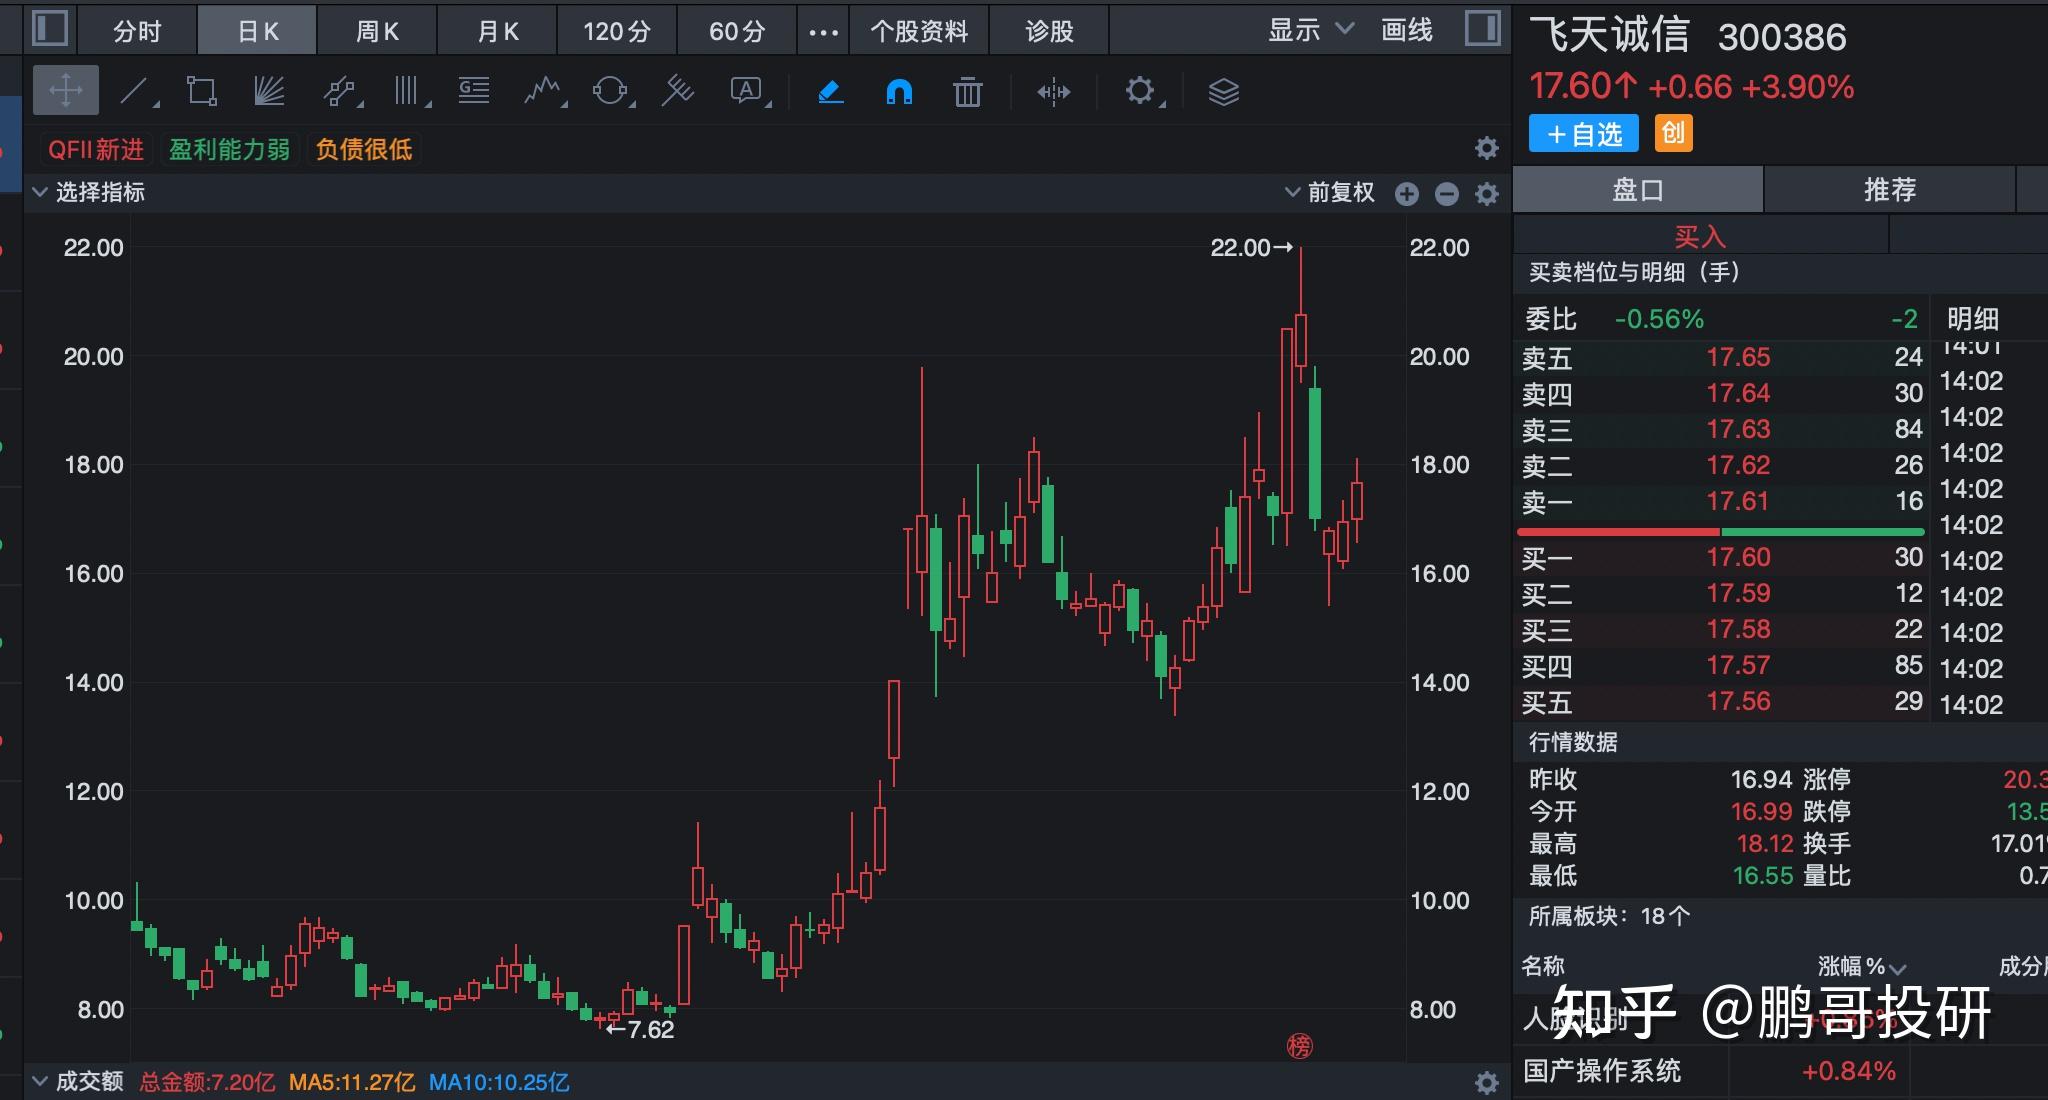The height and width of the screenshot is (1100, 2048).
Task: Click 卖三 price 17.63
Action: (1737, 429)
